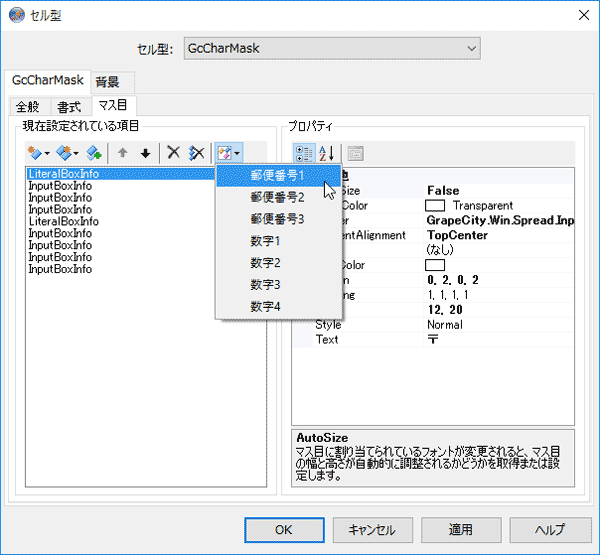Choose 郵便番号3 from the template menu
Image resolution: width=600 pixels, height=555 pixels.
[x=278, y=219]
